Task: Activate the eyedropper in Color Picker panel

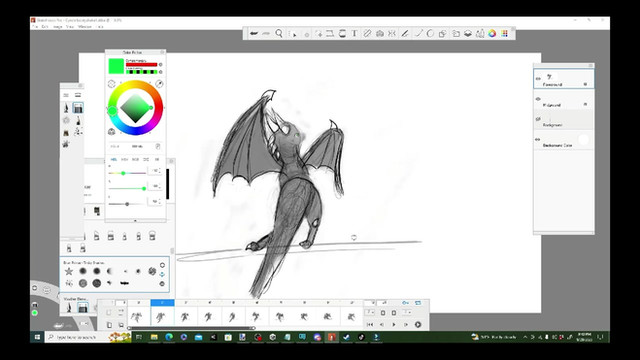Action: click(159, 84)
